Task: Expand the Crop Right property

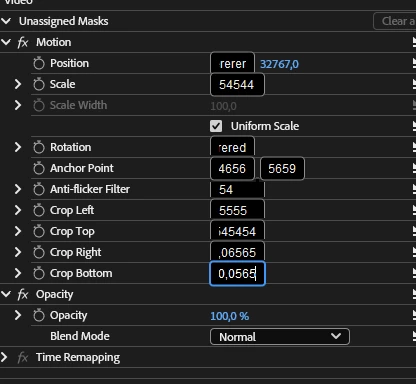Action: (18, 252)
